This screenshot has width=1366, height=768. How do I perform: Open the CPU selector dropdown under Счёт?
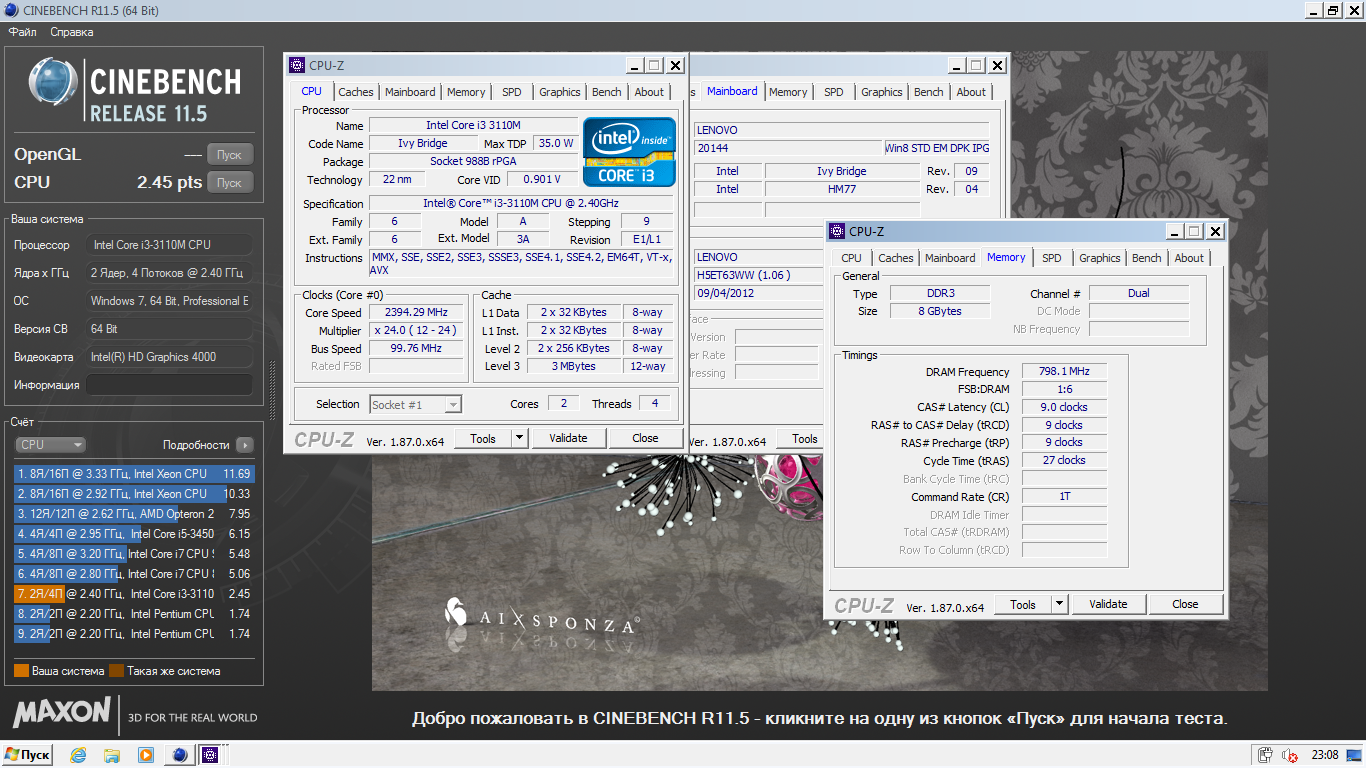[x=51, y=445]
